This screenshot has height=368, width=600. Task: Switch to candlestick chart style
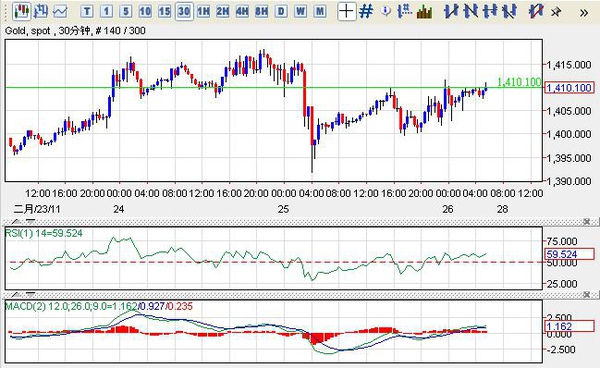[x=21, y=11]
